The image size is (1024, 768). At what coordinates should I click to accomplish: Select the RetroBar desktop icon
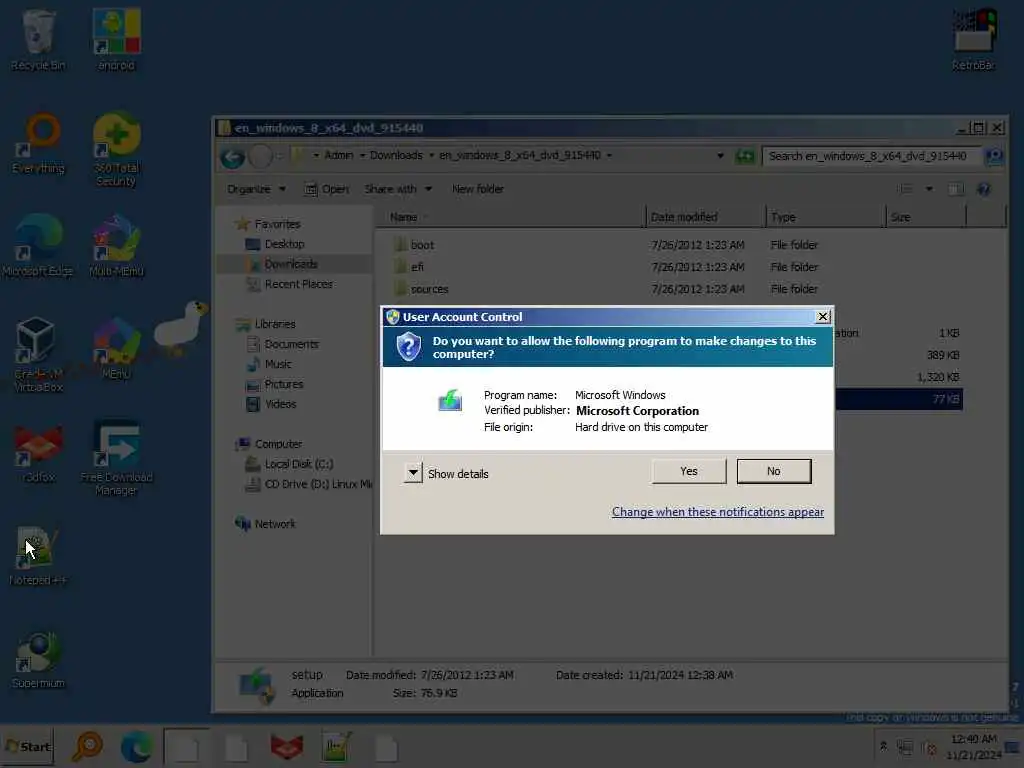974,39
